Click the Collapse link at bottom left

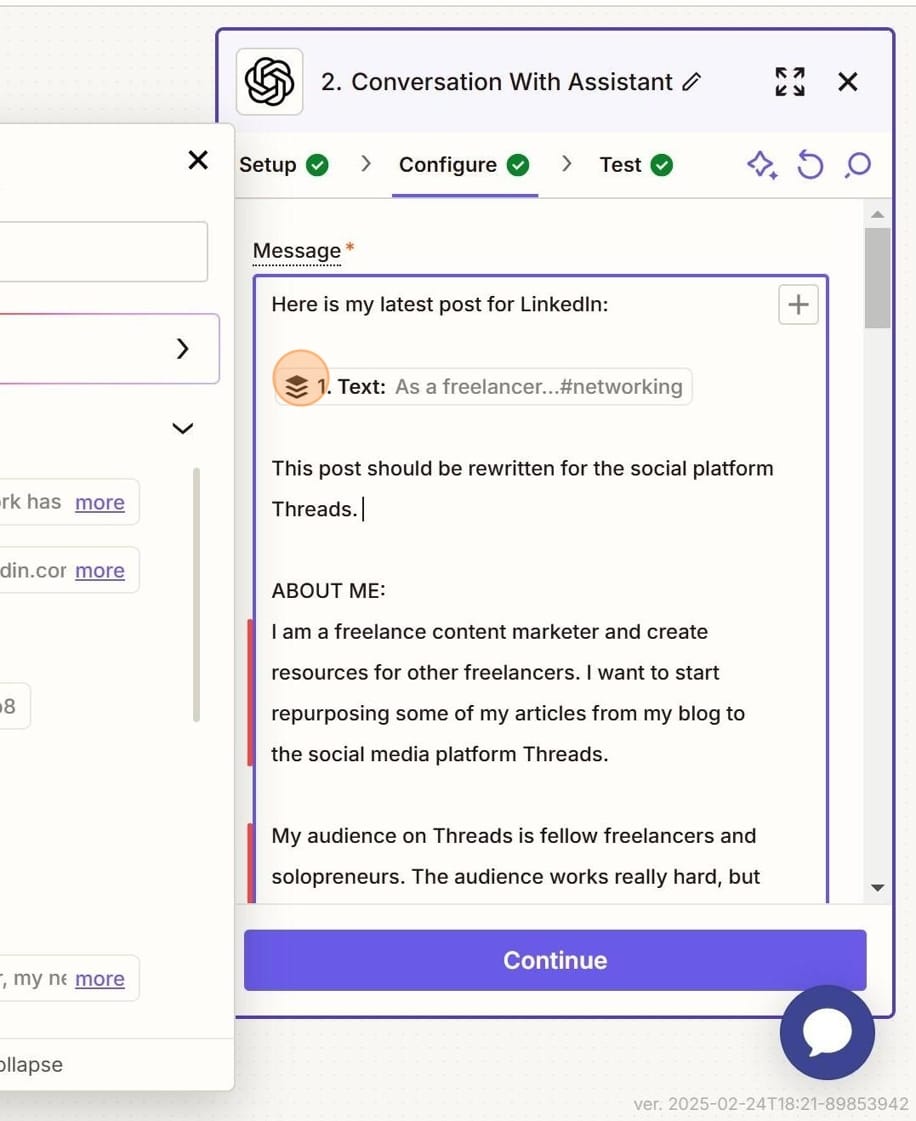pyautogui.click(x=31, y=1064)
